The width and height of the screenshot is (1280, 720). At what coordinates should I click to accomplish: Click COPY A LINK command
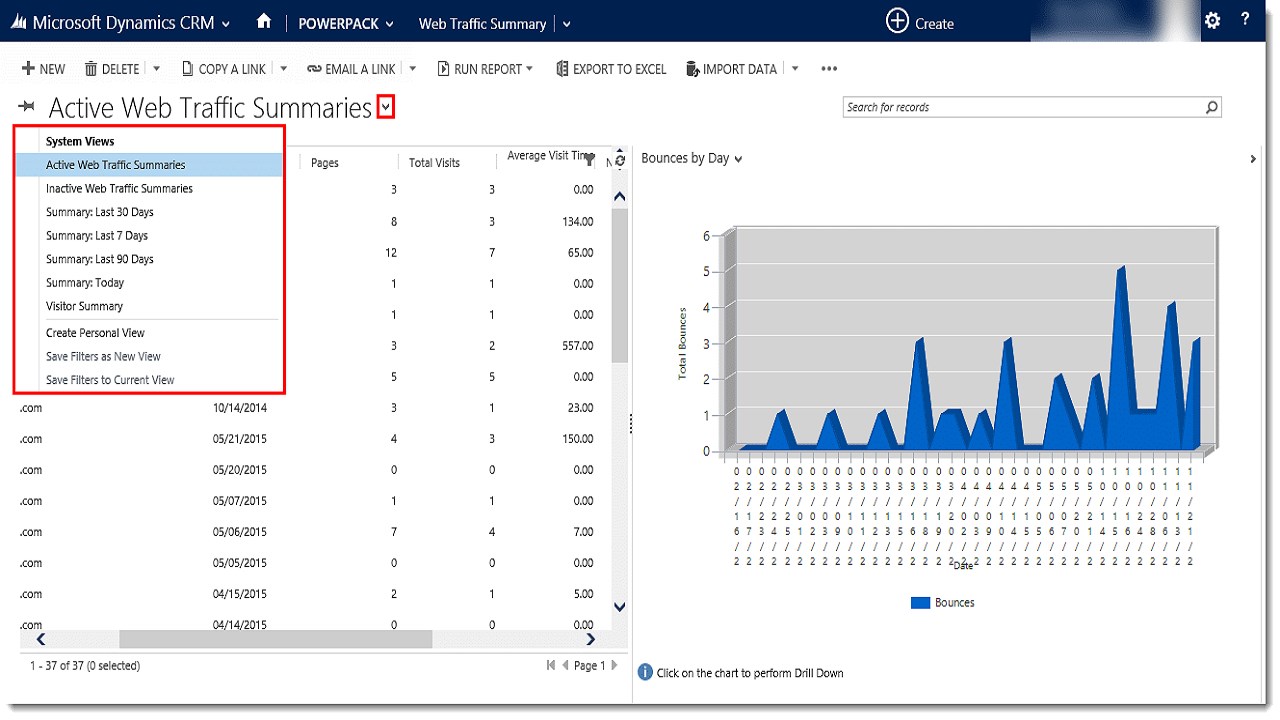pos(224,69)
